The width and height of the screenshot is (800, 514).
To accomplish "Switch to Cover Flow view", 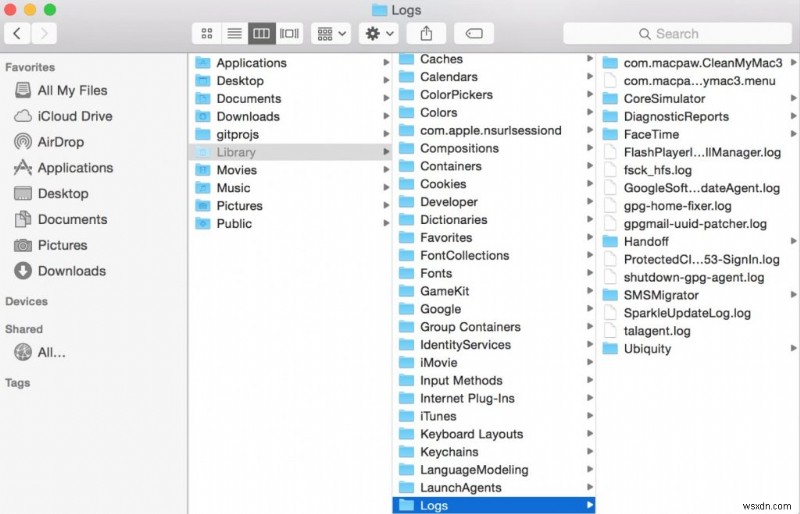I will [289, 34].
